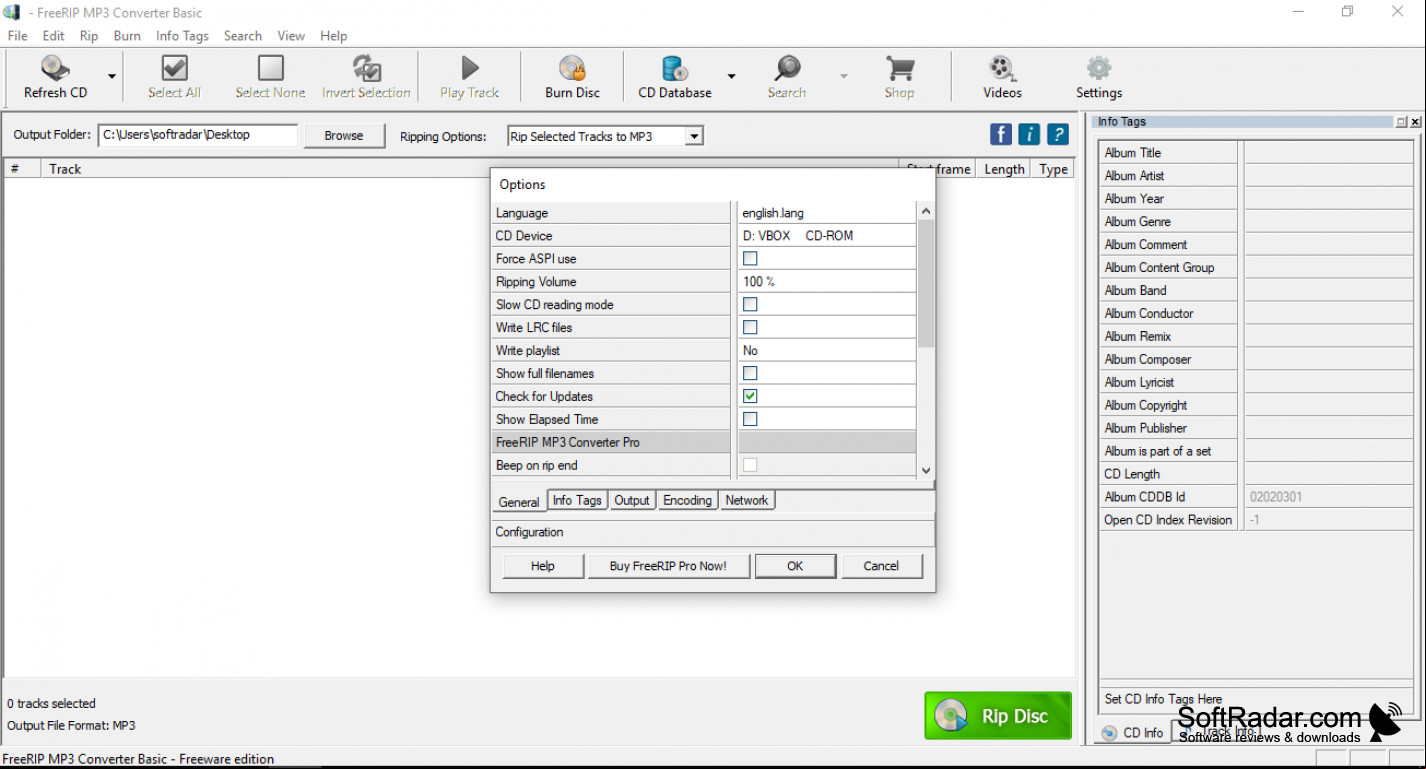Uncheck the Check for Updates checkbox
1426x769 pixels.
(750, 396)
